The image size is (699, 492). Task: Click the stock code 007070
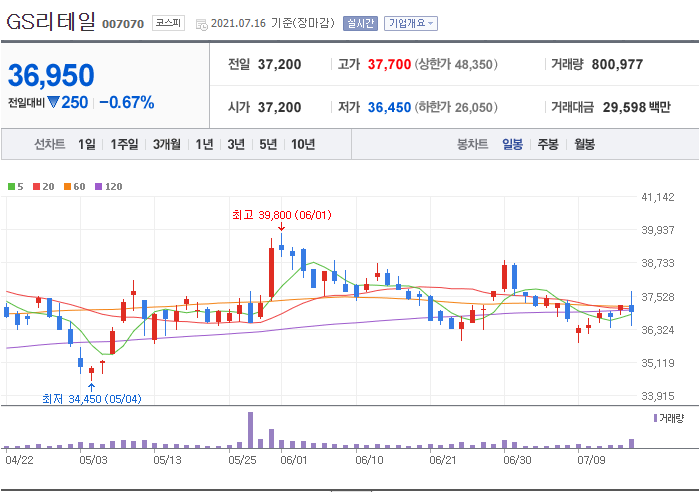point(123,24)
